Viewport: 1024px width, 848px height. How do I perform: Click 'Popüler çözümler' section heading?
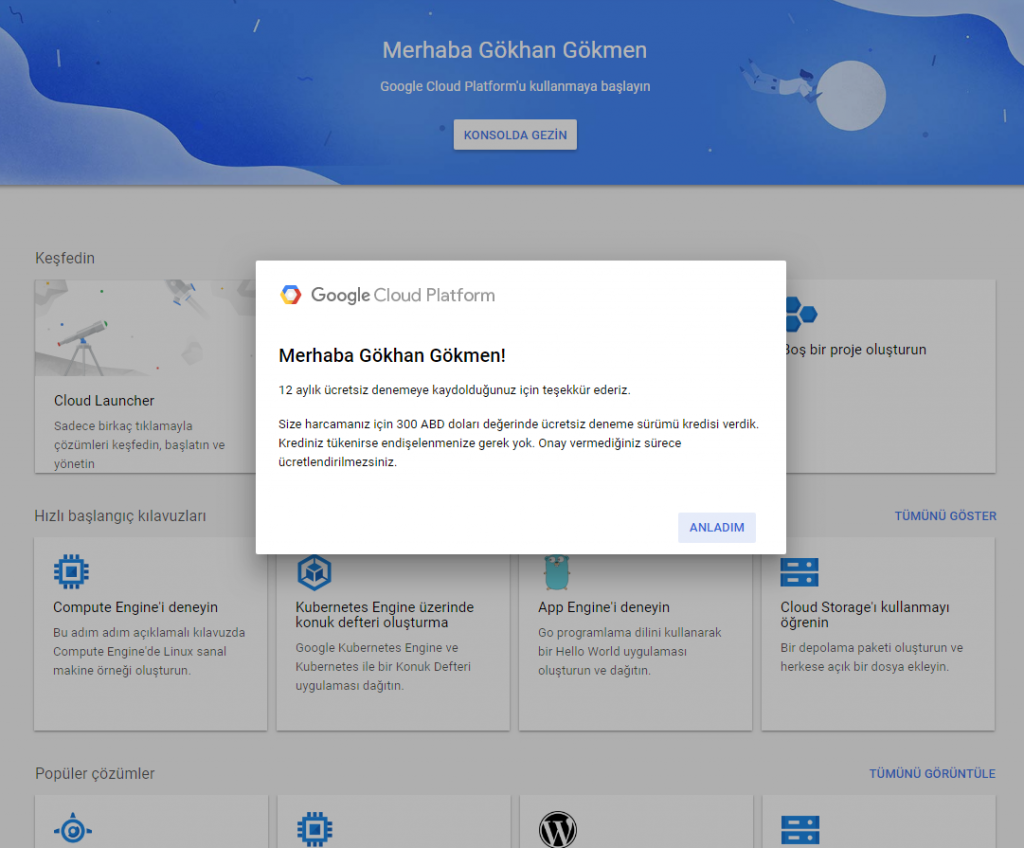pos(95,773)
